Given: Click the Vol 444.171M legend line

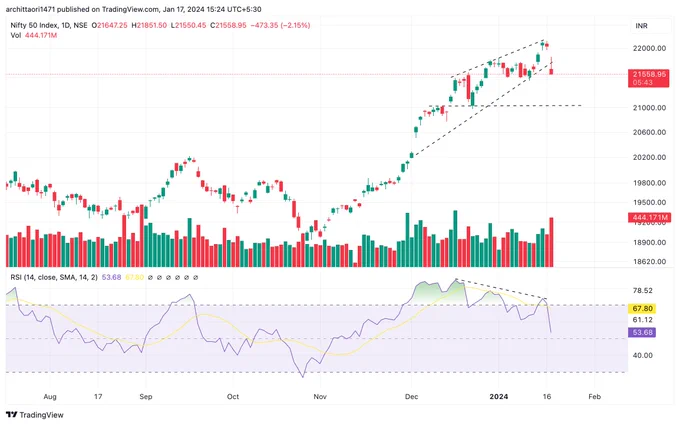Looking at the screenshot, I should [34, 35].
